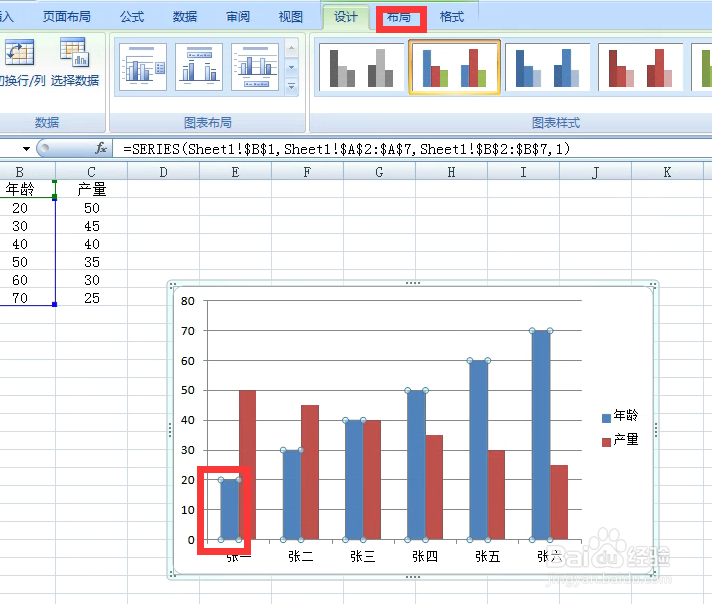Select the blue 张一 age bar
Viewport: 712px width, 604px height.
coord(230,510)
